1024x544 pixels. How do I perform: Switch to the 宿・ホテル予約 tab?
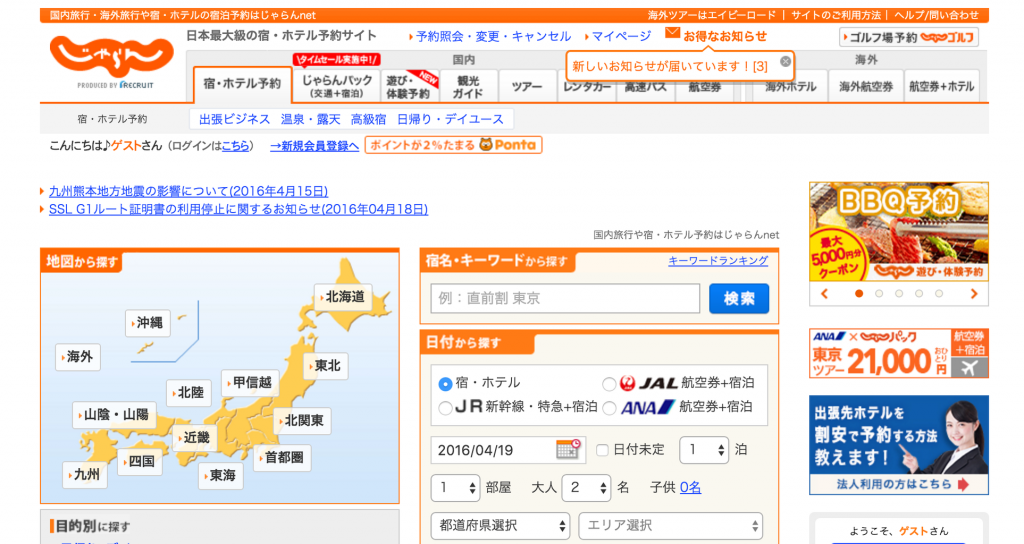242,85
